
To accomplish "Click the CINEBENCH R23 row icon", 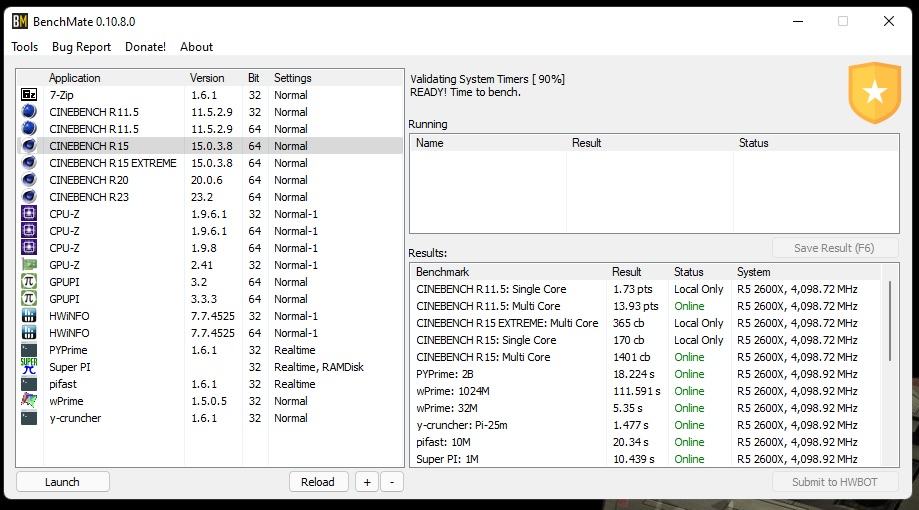I will tap(29, 196).
